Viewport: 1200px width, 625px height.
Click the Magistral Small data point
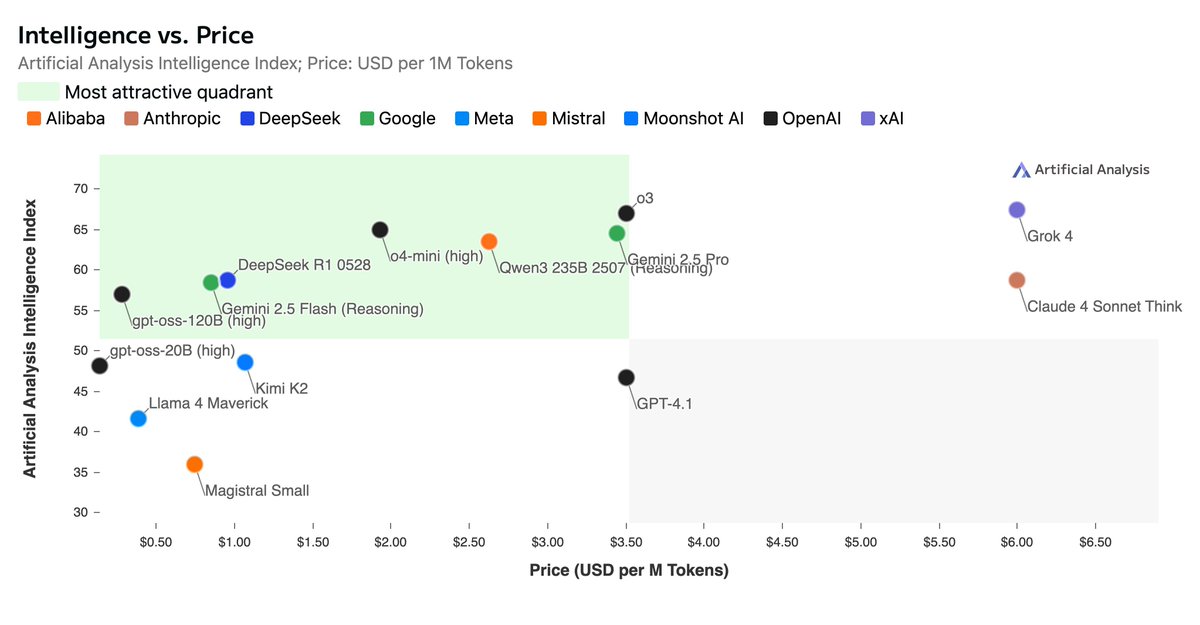(x=195, y=464)
